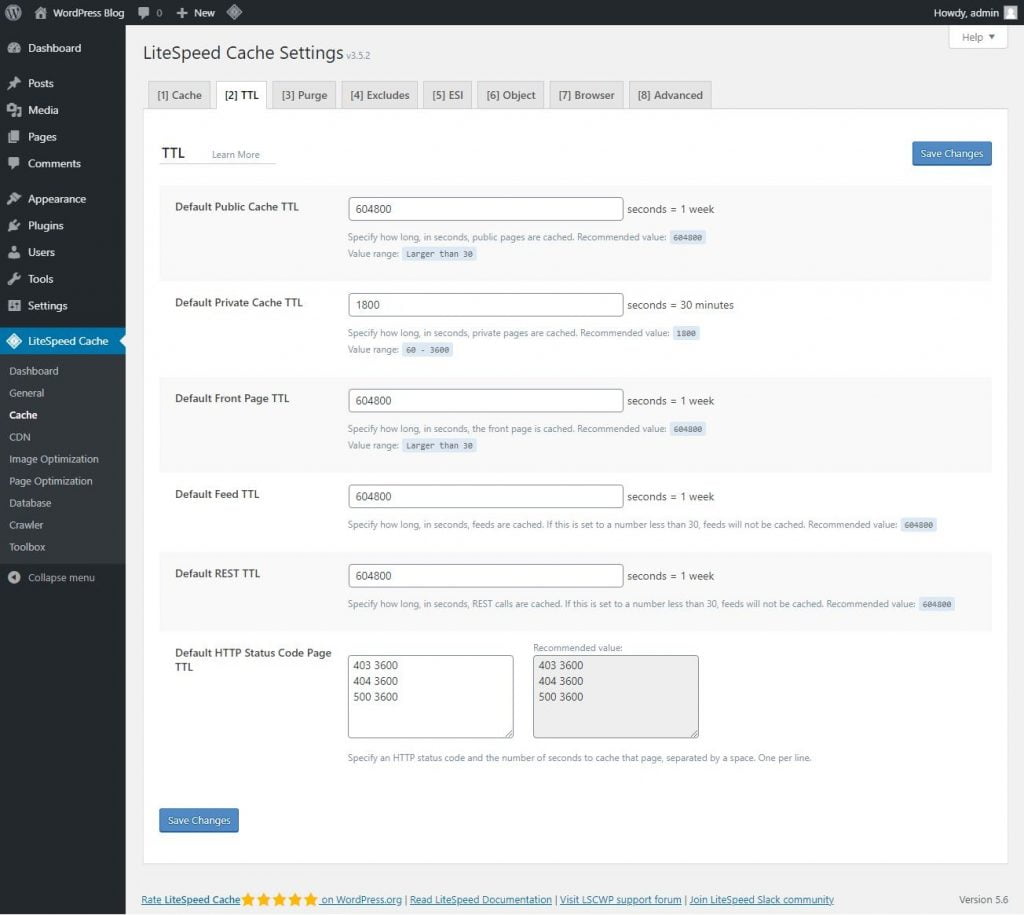Viewport: 1024px width, 915px height.
Task: Click the Version 5.6 footer text
Action: 984,899
